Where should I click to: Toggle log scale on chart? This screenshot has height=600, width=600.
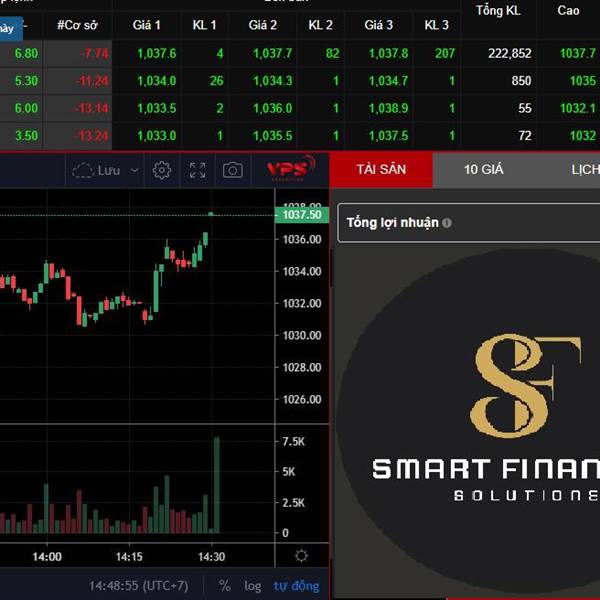point(253,586)
